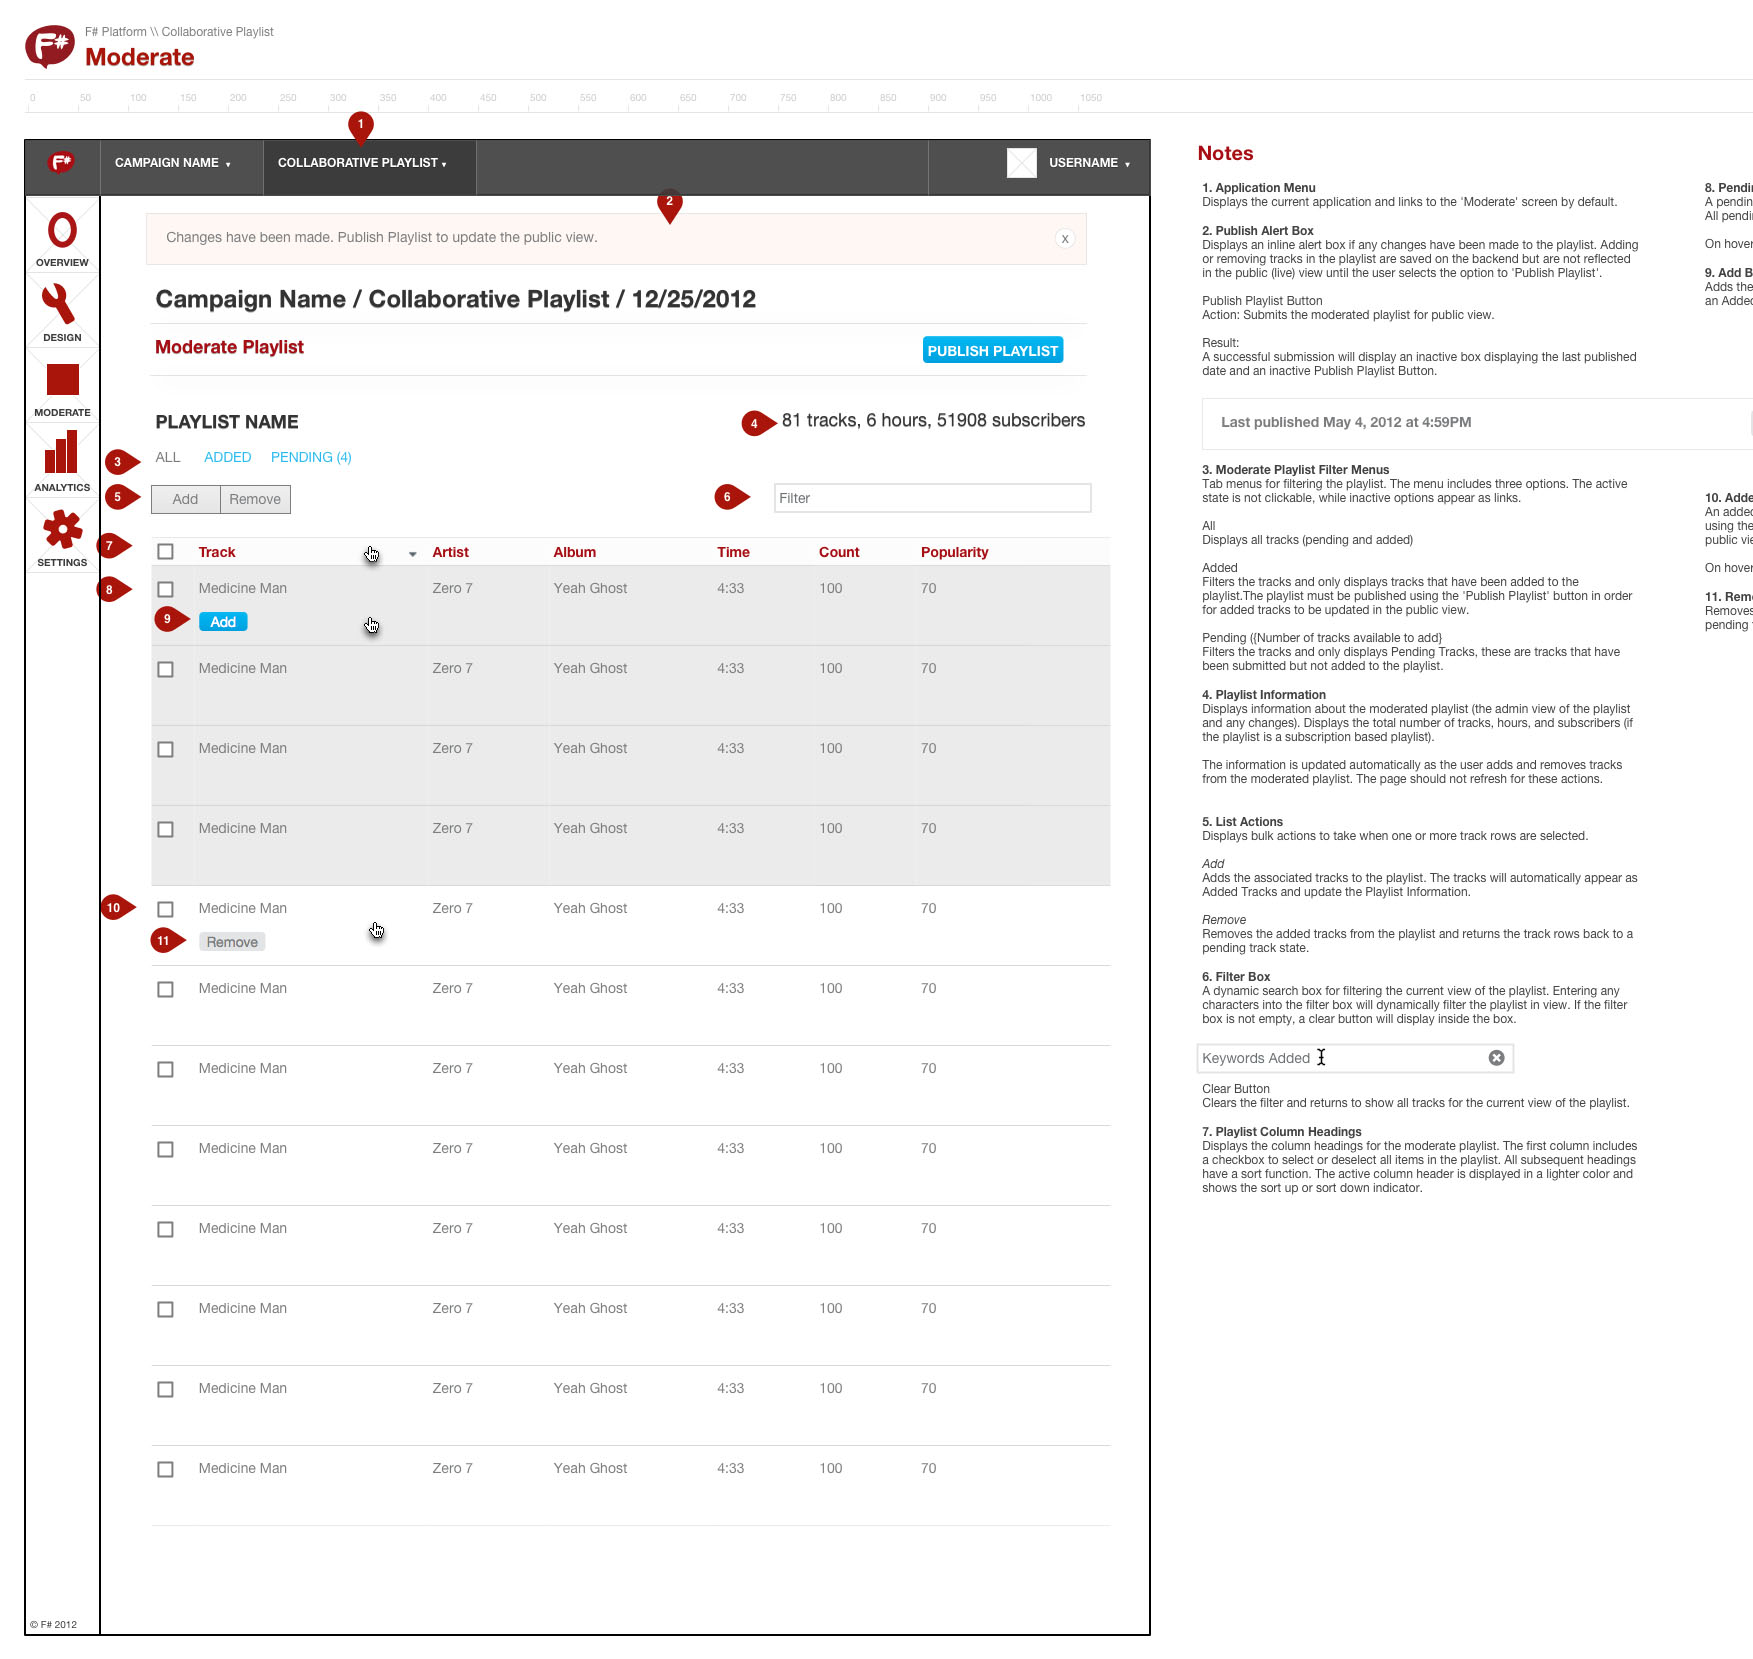Check the last Medicine Man row
Image resolution: width=1753 pixels, height=1659 pixels.
[x=166, y=1469]
